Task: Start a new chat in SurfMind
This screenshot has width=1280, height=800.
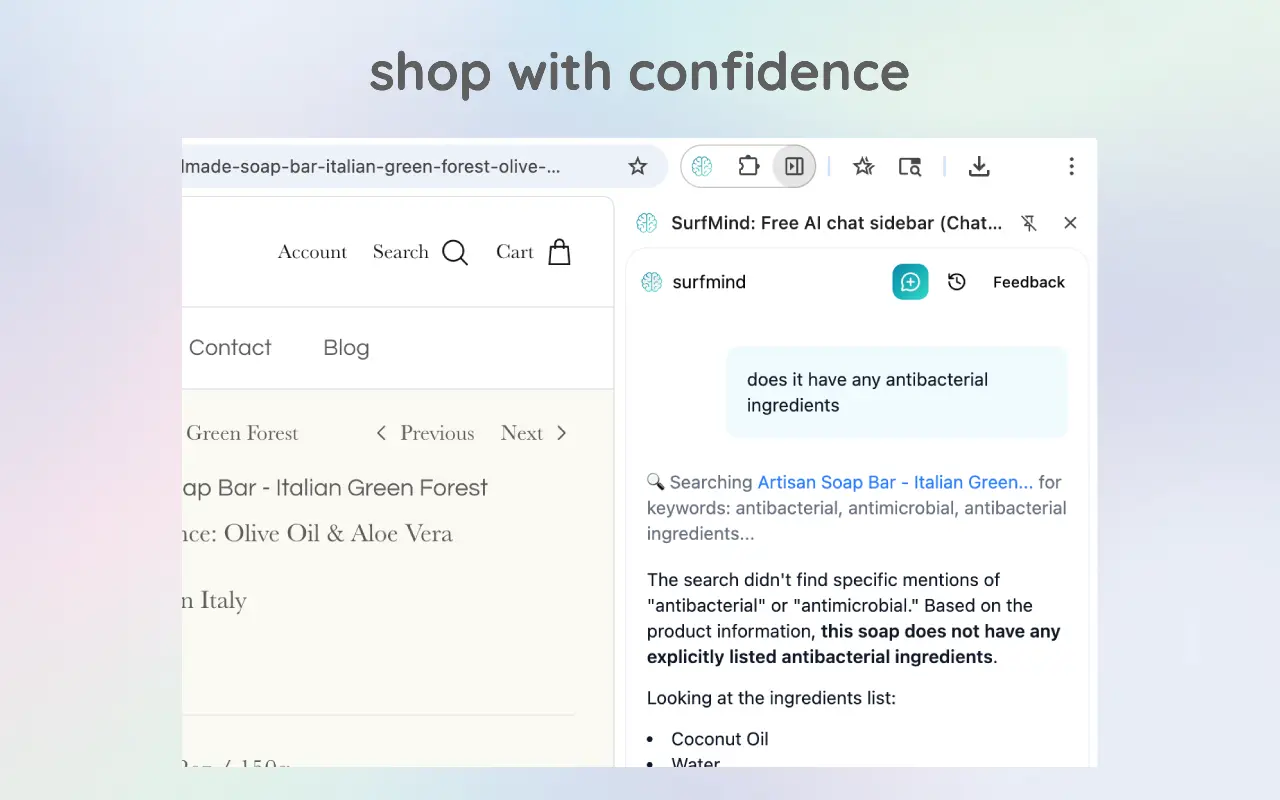Action: [x=910, y=282]
